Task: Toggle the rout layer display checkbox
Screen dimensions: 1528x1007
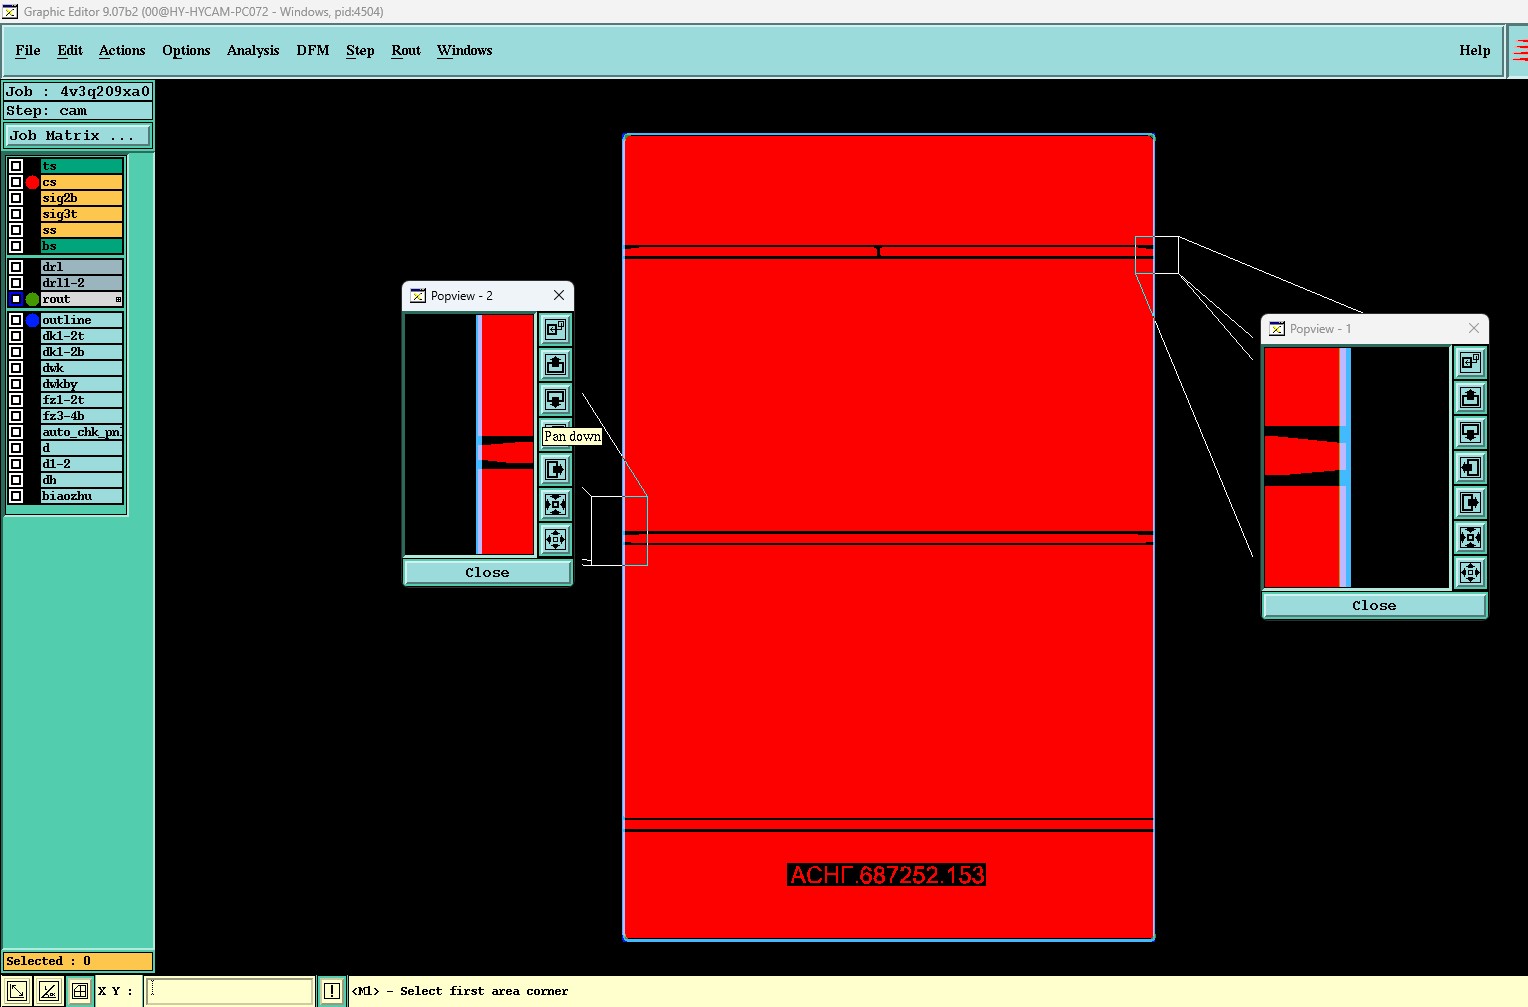Action: pos(16,299)
